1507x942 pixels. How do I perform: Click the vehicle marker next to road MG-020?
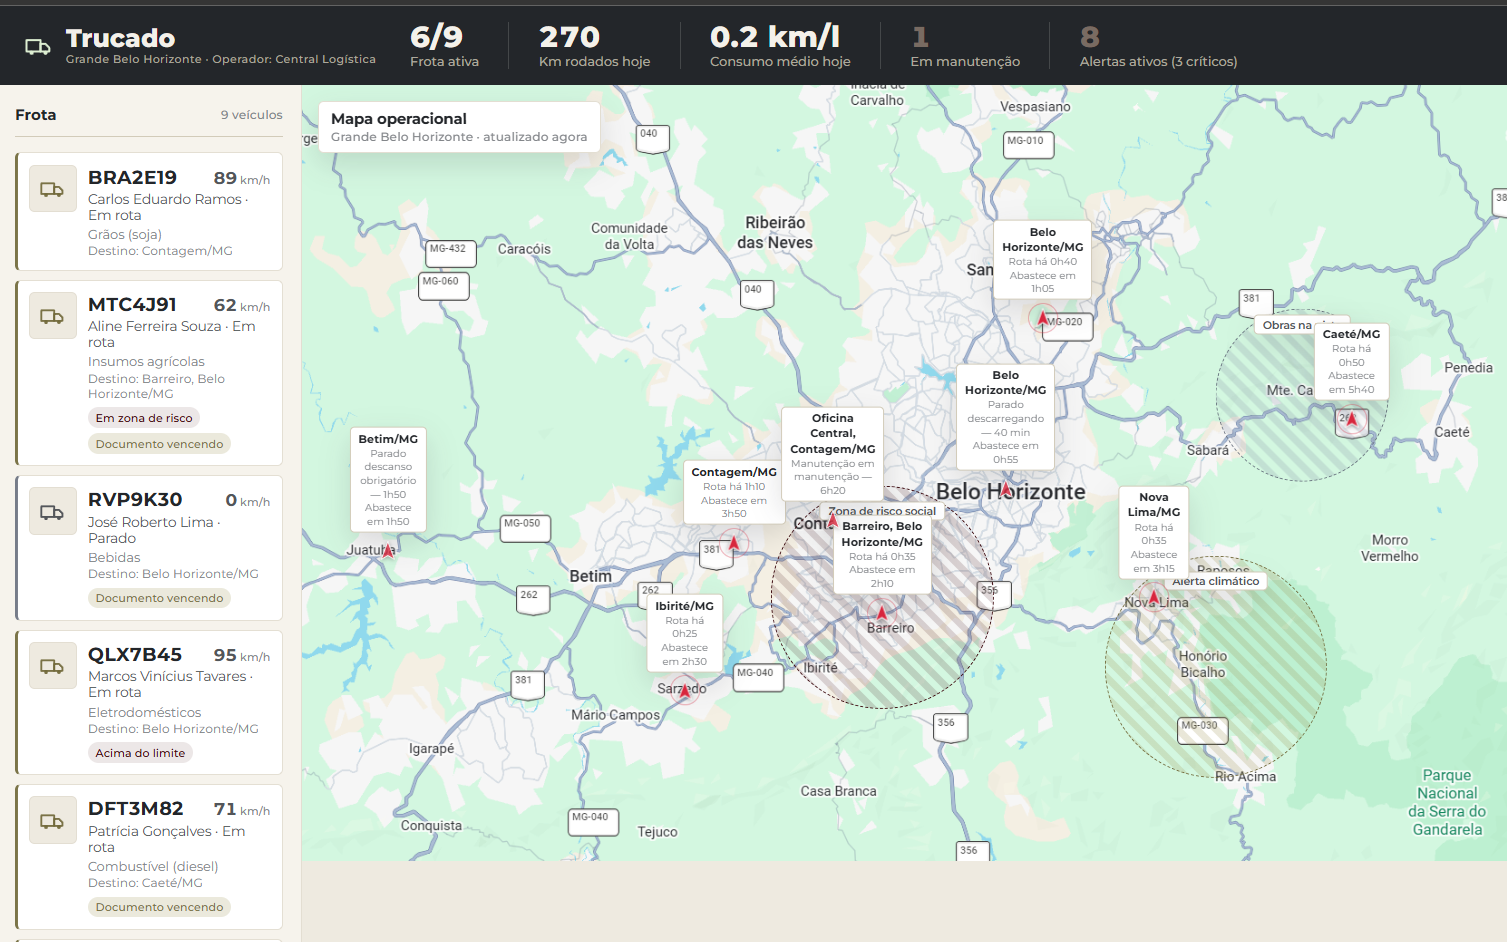pos(1042,319)
